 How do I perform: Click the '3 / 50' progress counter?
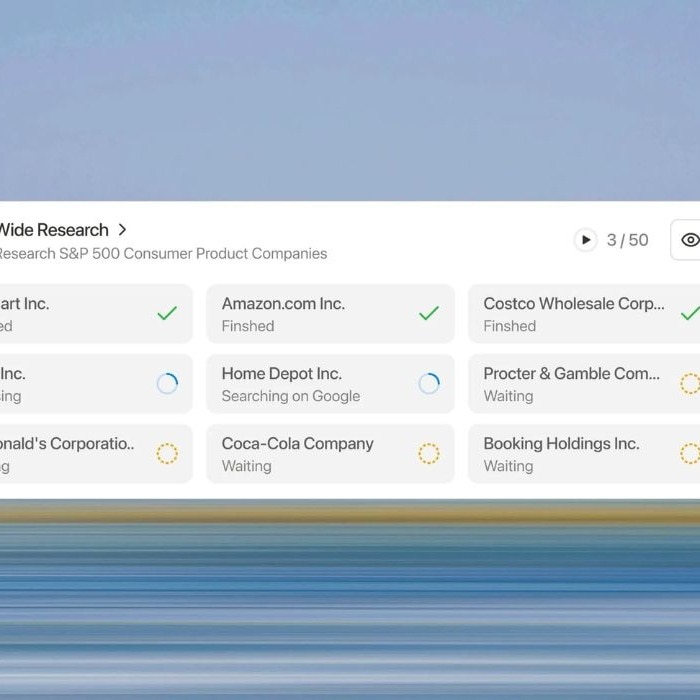coord(627,240)
